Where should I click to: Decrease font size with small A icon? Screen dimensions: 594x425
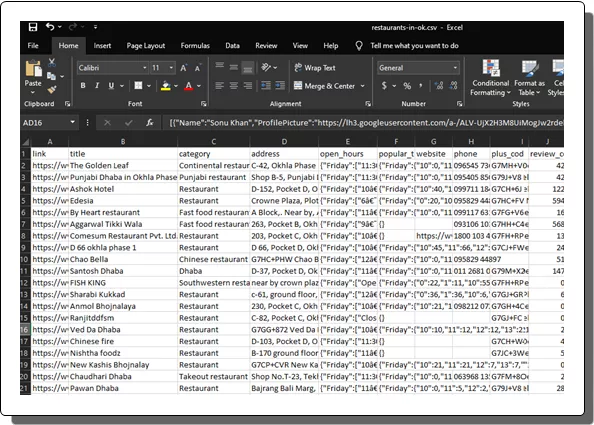pyautogui.click(x=197, y=68)
